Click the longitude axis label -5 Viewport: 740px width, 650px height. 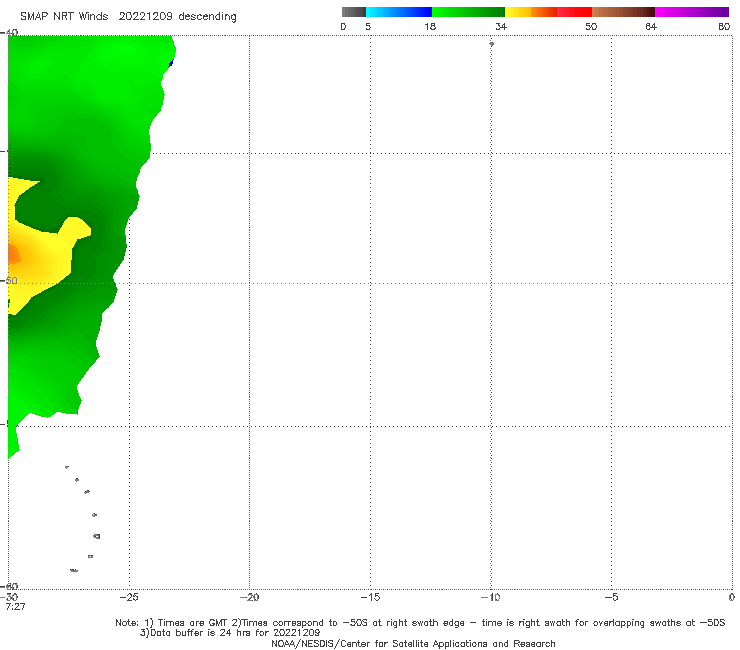[611, 597]
